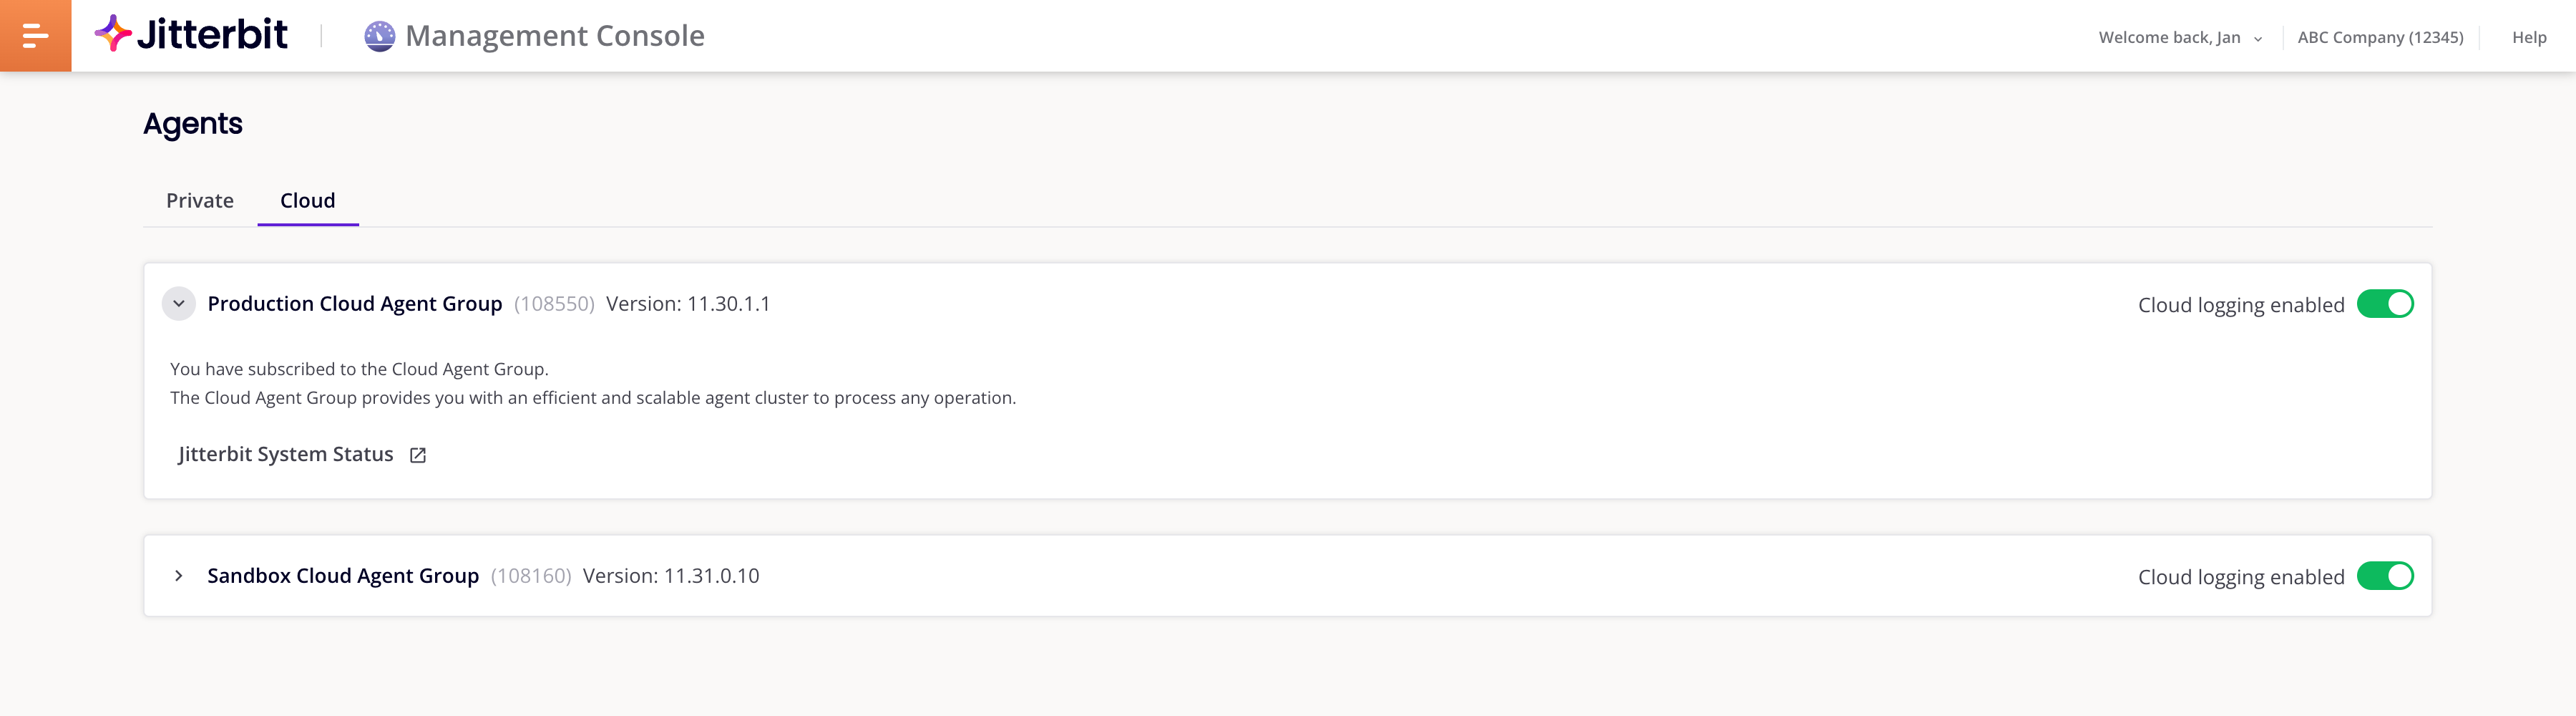2576x716 pixels.
Task: Click the Help link in header
Action: 2528,38
